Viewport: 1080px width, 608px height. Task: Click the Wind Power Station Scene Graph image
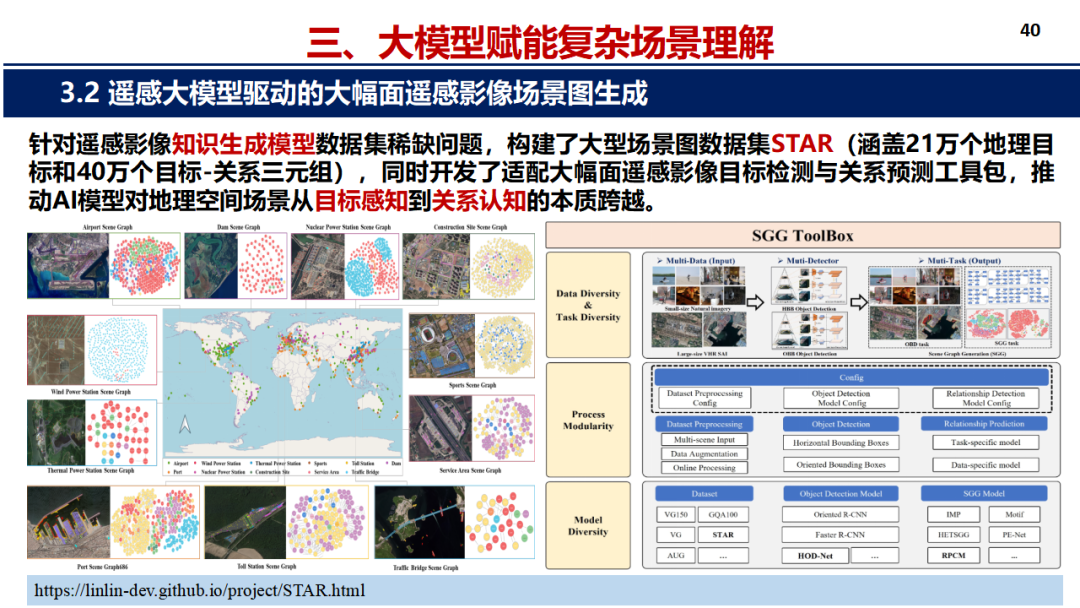92,350
